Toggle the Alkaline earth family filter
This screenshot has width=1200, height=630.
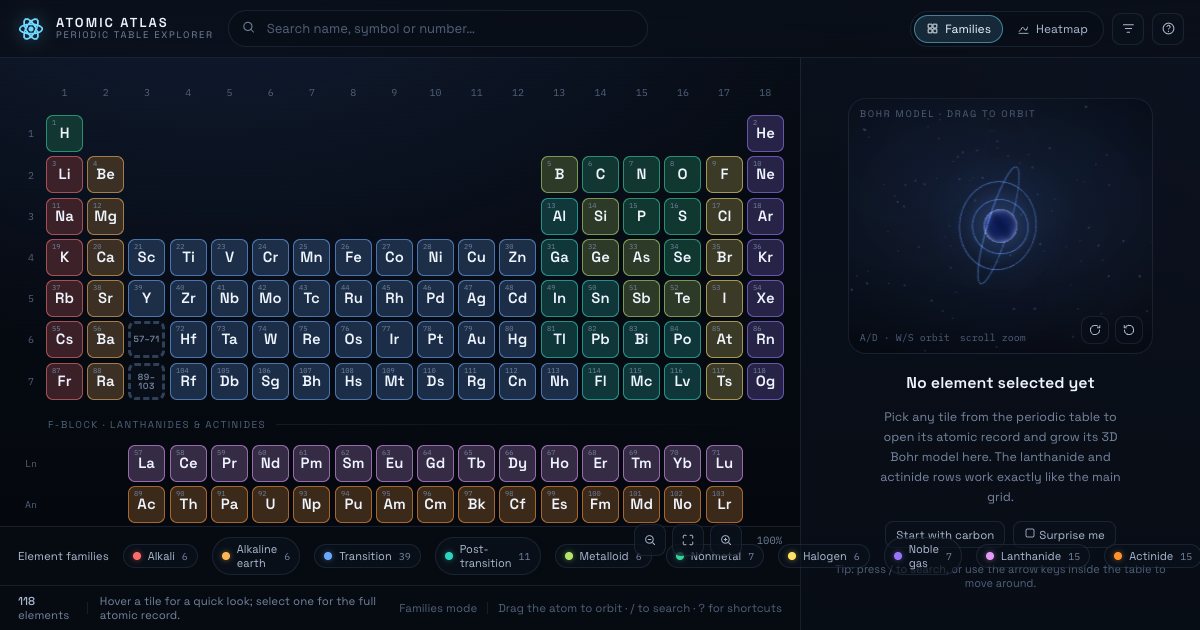[256, 556]
